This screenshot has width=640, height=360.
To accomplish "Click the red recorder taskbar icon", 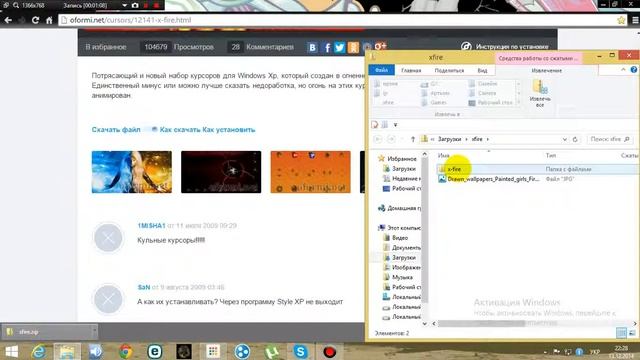I will (x=329, y=351).
